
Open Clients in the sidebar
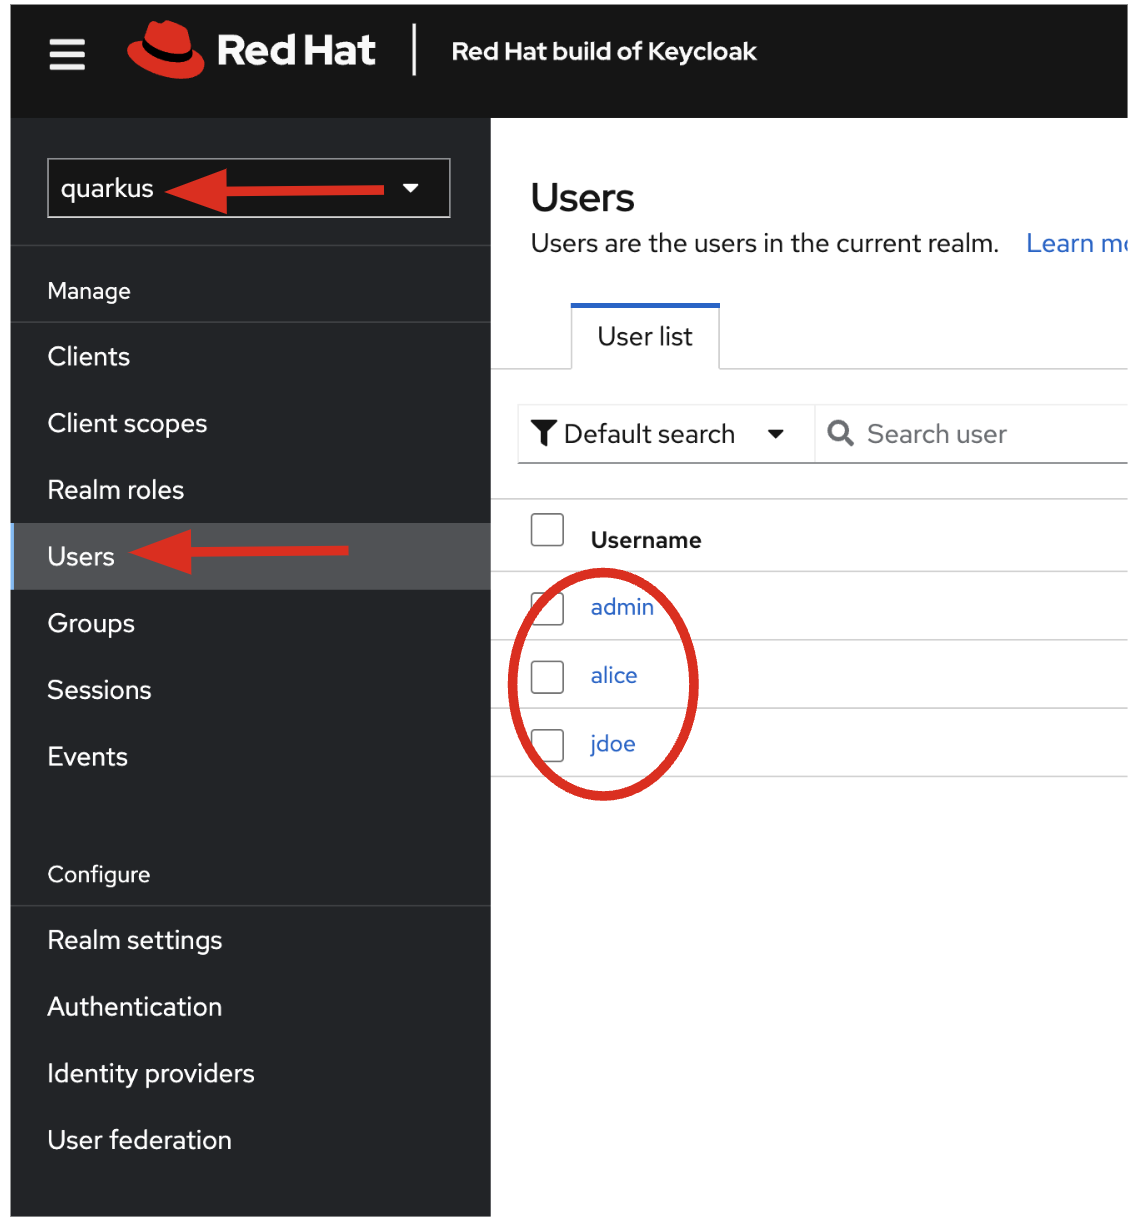(89, 357)
